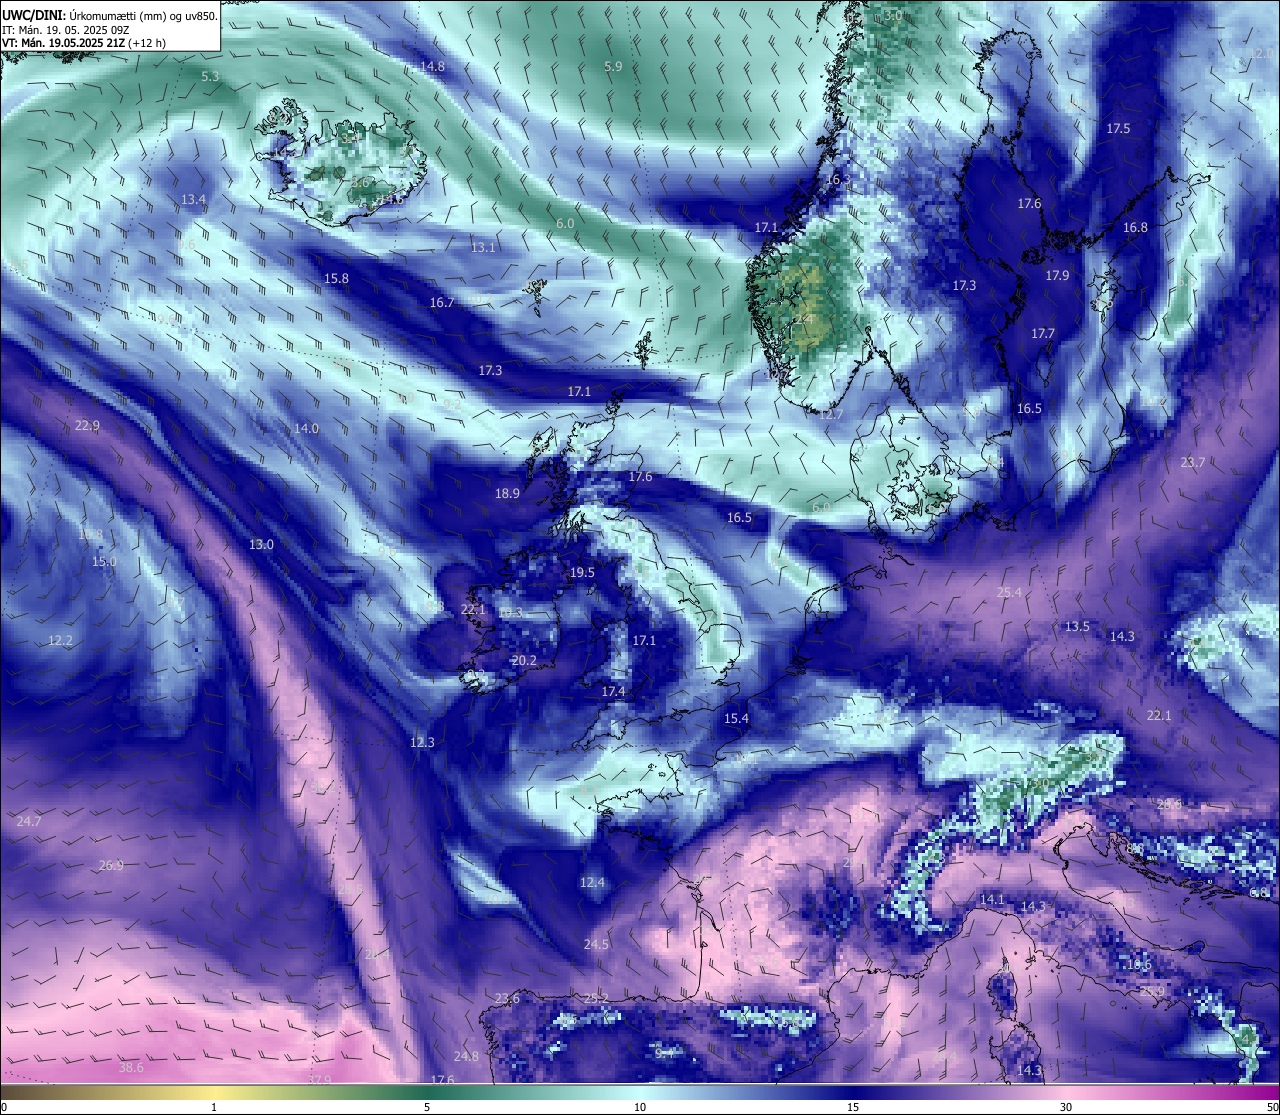Click the 13.5 value label
This screenshot has height=1115, width=1280.
coord(1077,626)
